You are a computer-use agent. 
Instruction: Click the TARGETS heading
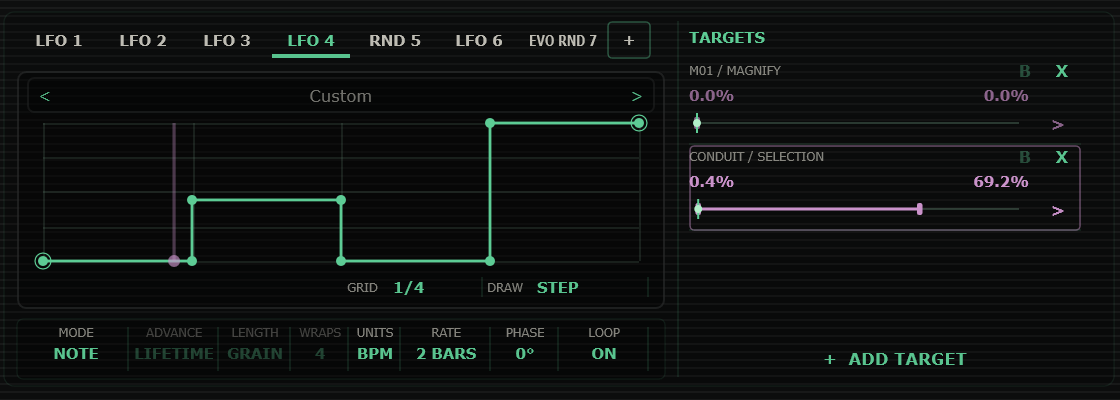726,38
